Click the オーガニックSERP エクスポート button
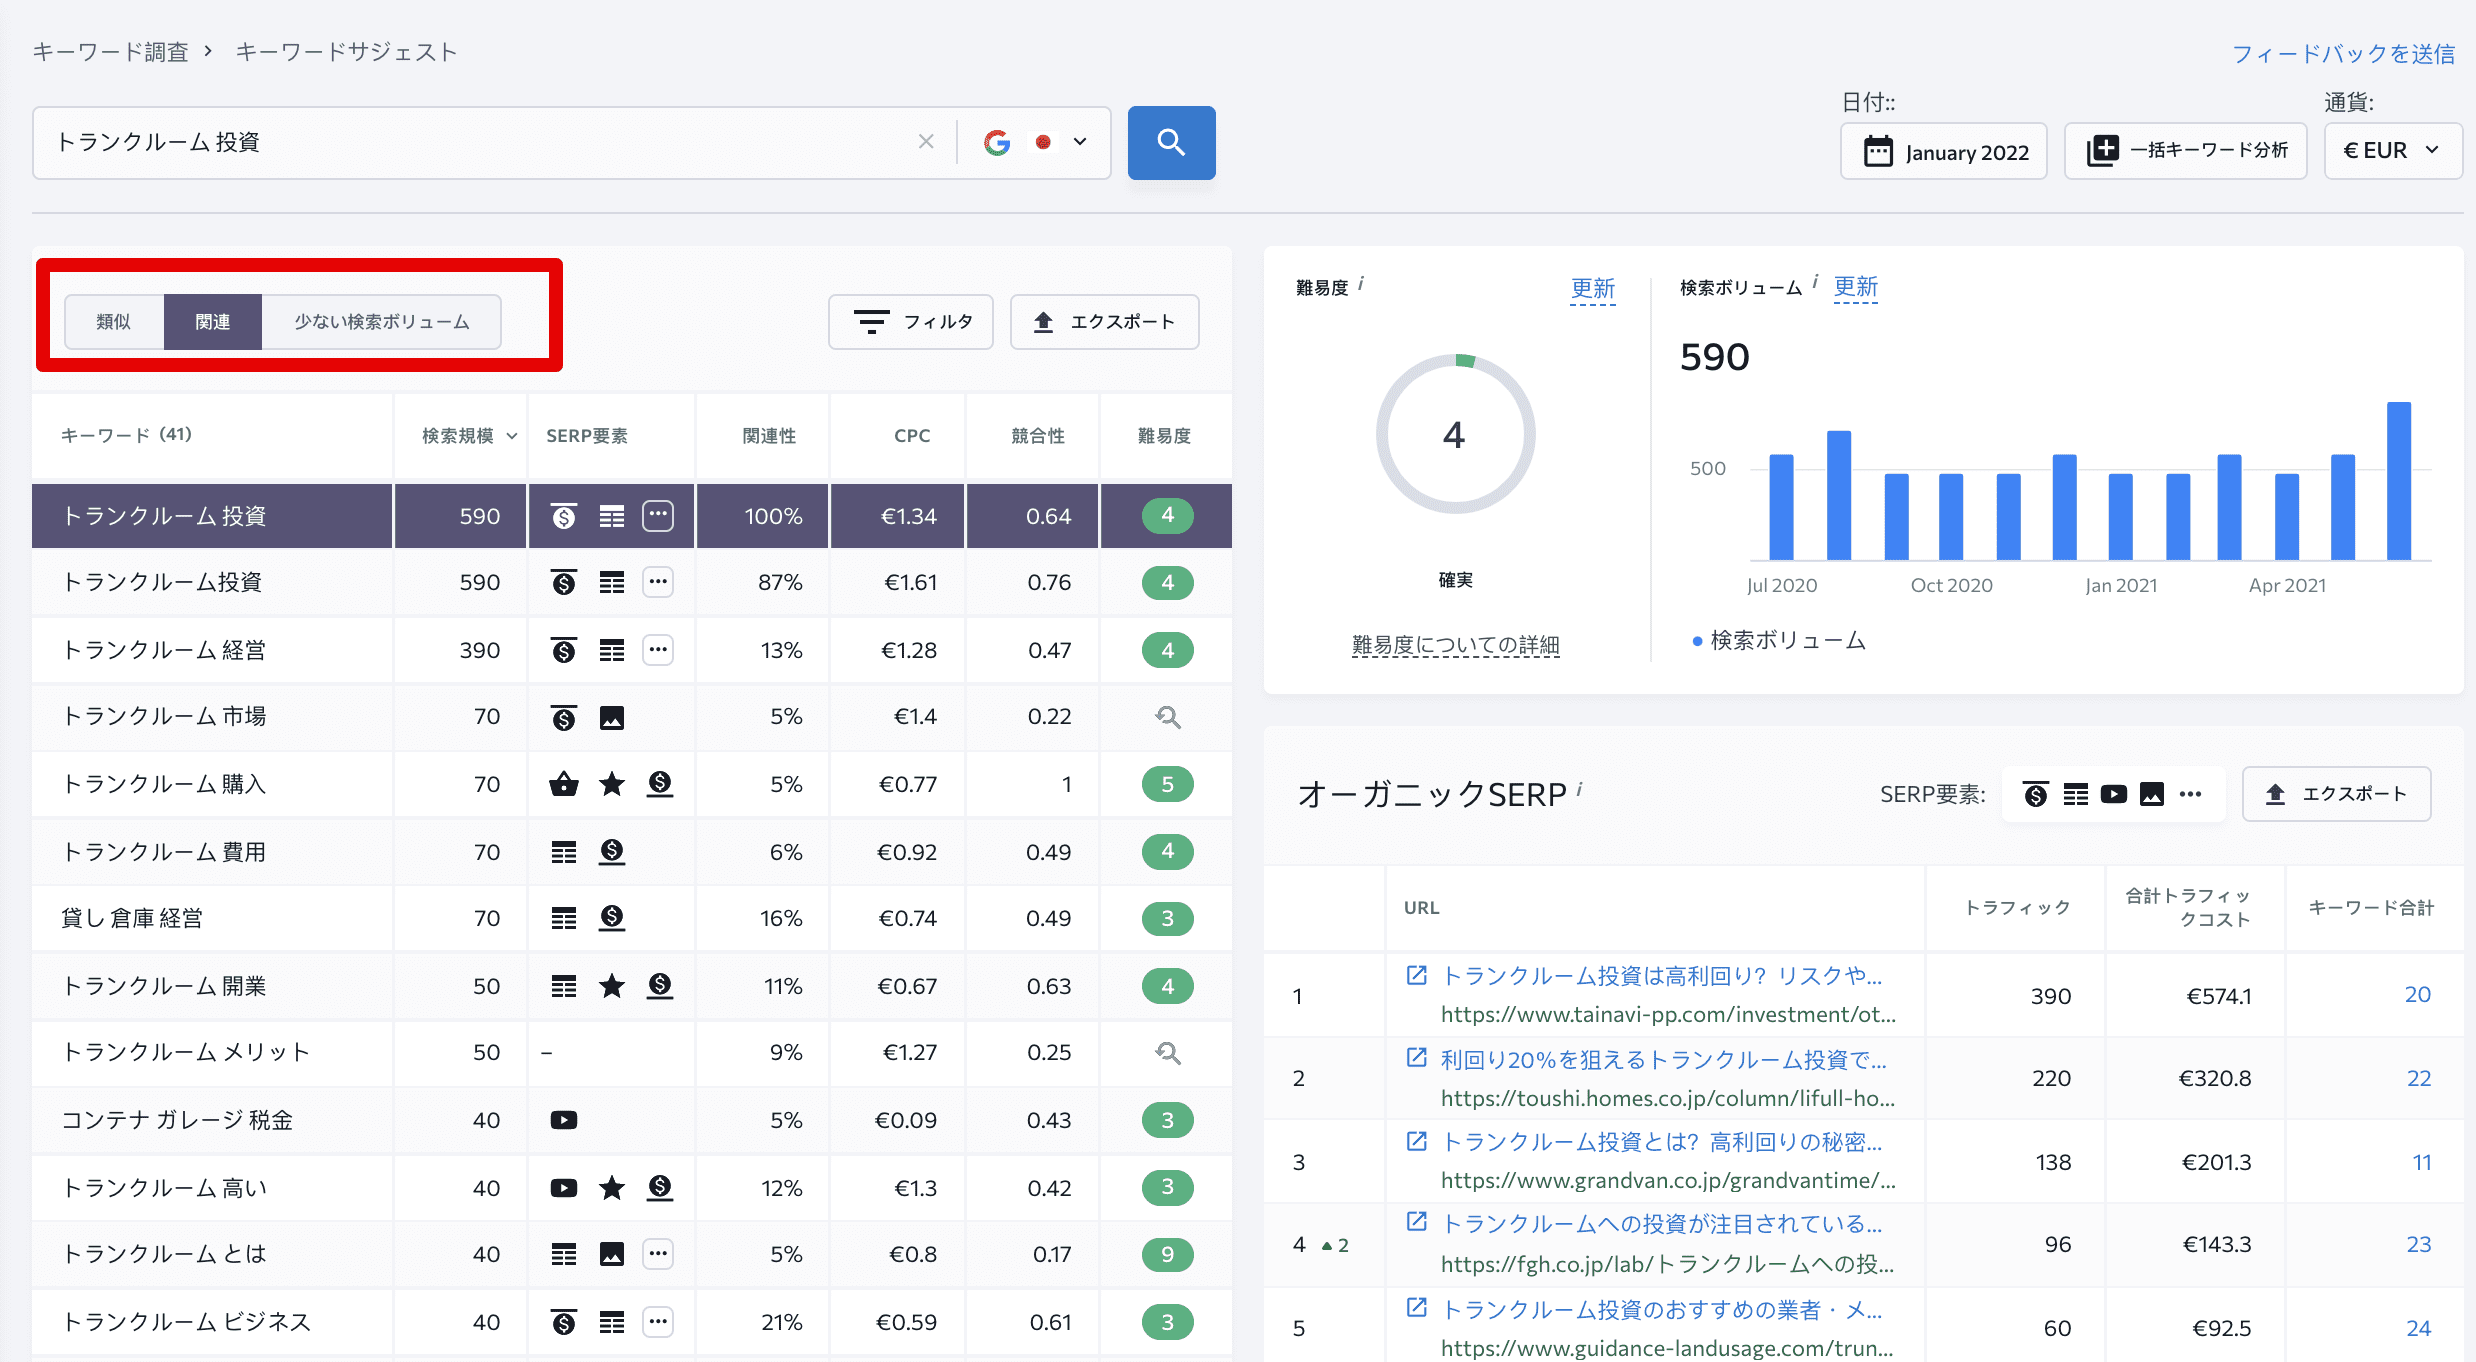This screenshot has height=1362, width=2476. (2336, 794)
